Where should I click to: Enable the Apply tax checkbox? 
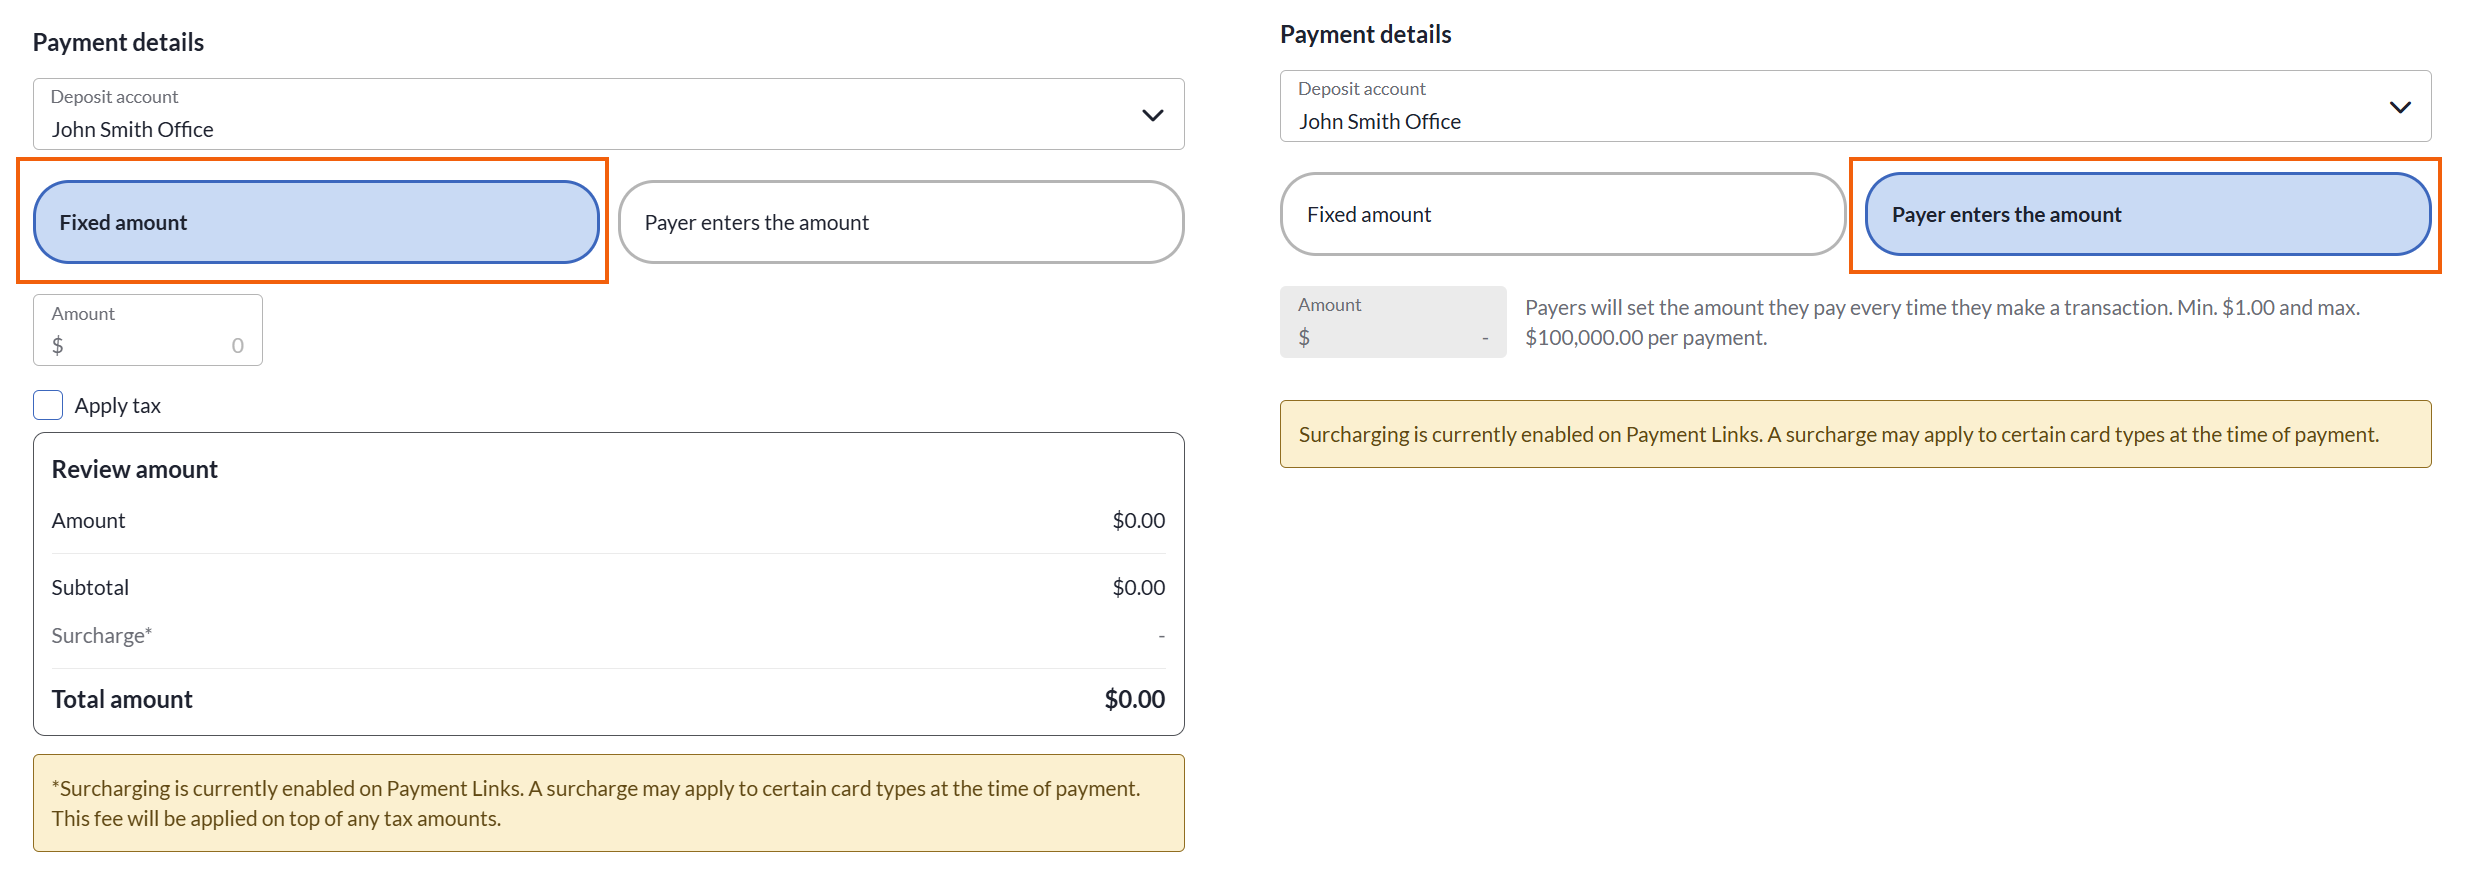pyautogui.click(x=48, y=405)
